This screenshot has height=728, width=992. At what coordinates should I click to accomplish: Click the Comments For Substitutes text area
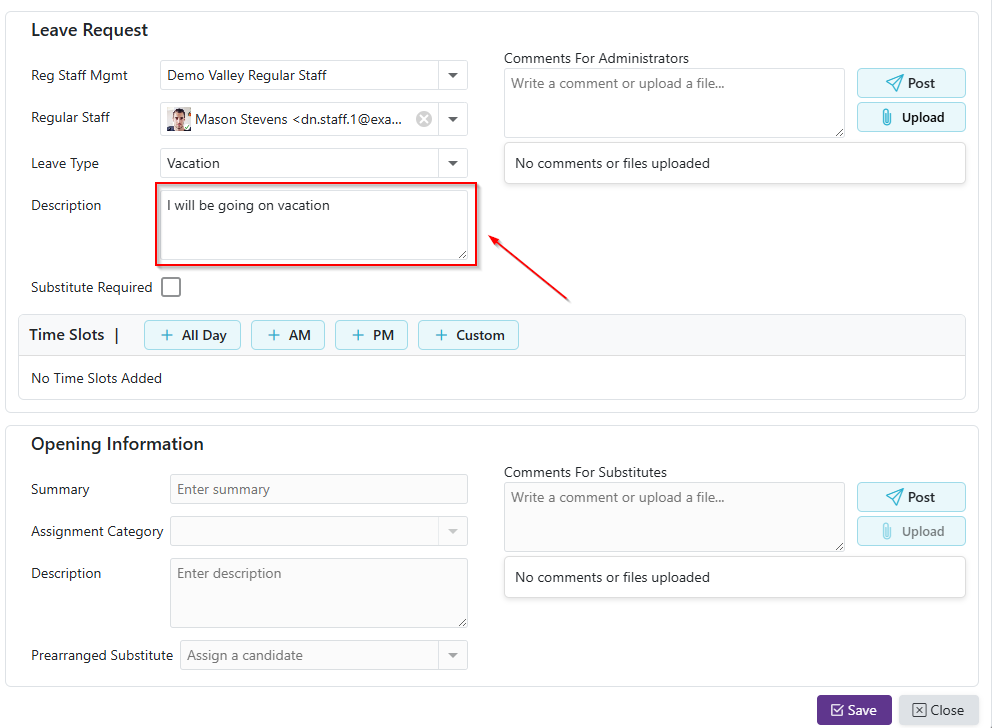pos(673,516)
